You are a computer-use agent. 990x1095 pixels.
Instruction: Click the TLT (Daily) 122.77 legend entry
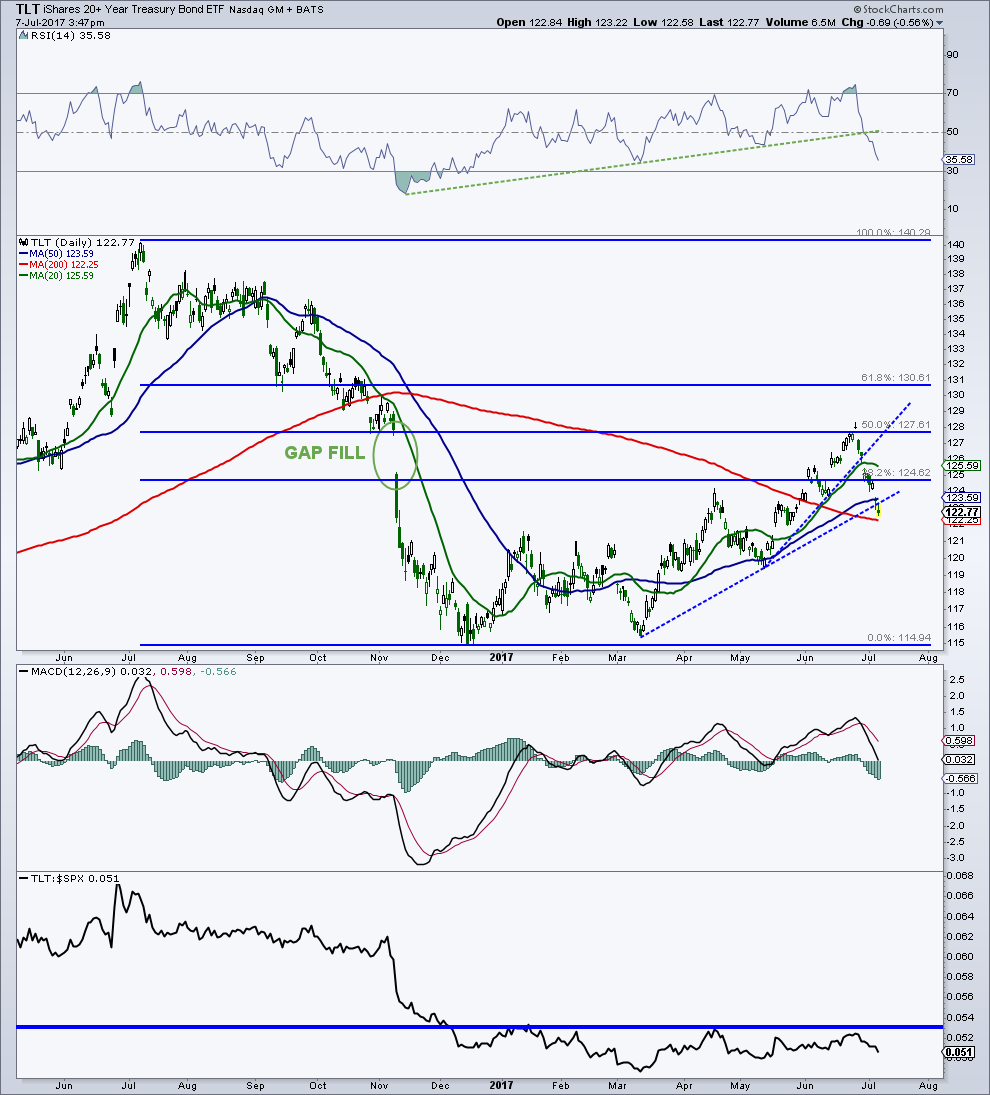click(x=82, y=242)
